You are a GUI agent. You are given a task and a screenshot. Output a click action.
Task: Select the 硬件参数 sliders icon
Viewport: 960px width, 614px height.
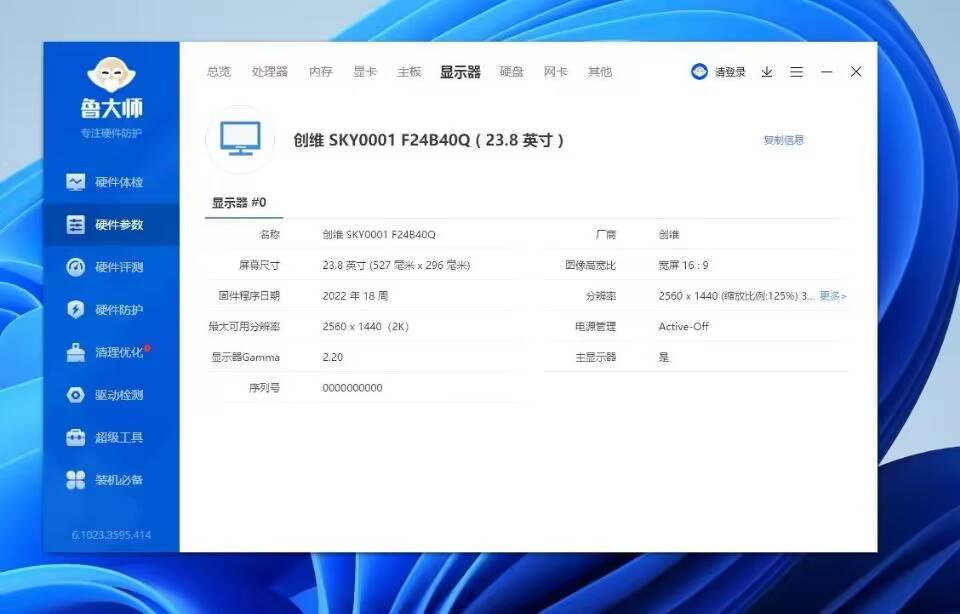75,225
